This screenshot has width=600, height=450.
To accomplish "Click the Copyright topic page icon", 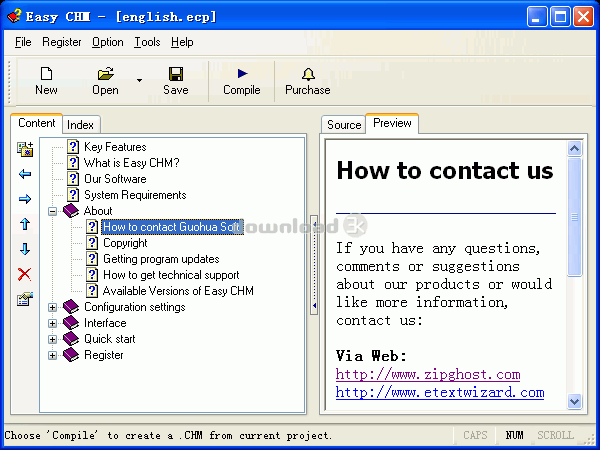I will coord(92,243).
